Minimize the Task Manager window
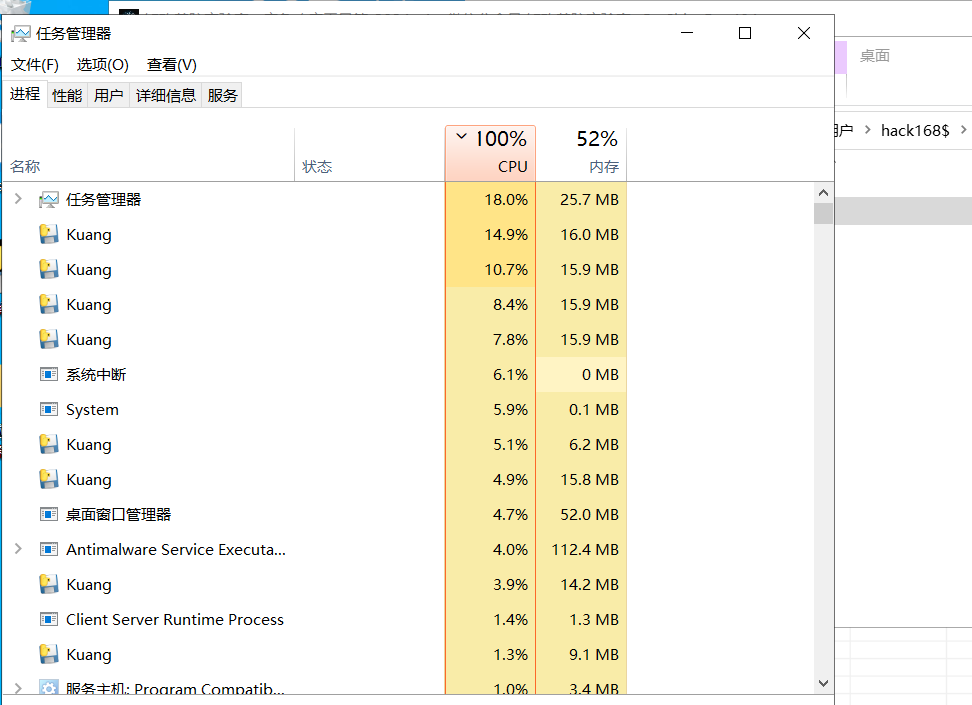The width and height of the screenshot is (972, 705). tap(687, 33)
